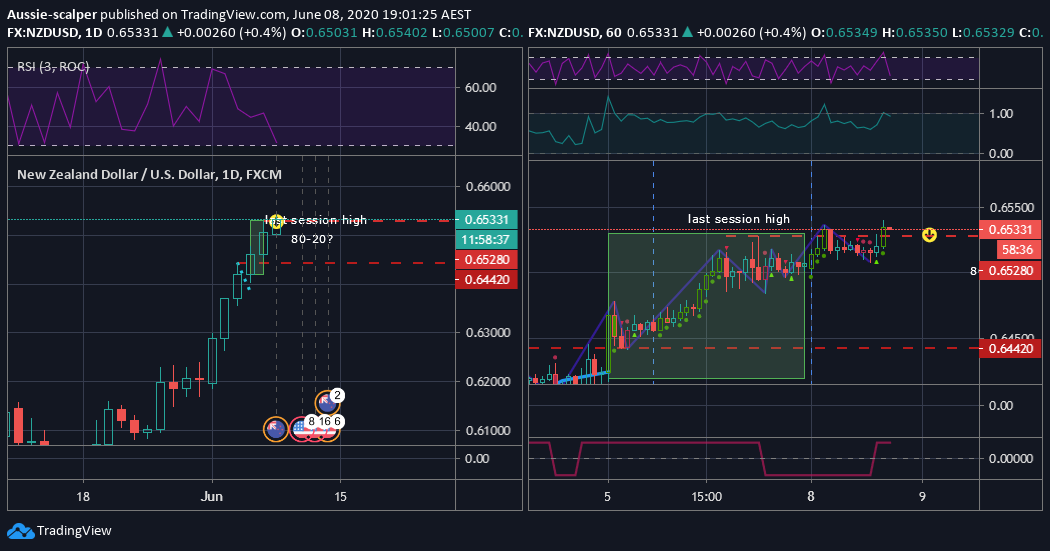Screen dimensions: 1050x551
Task: Click the Jun date label on the time axis
Action: (x=212, y=497)
